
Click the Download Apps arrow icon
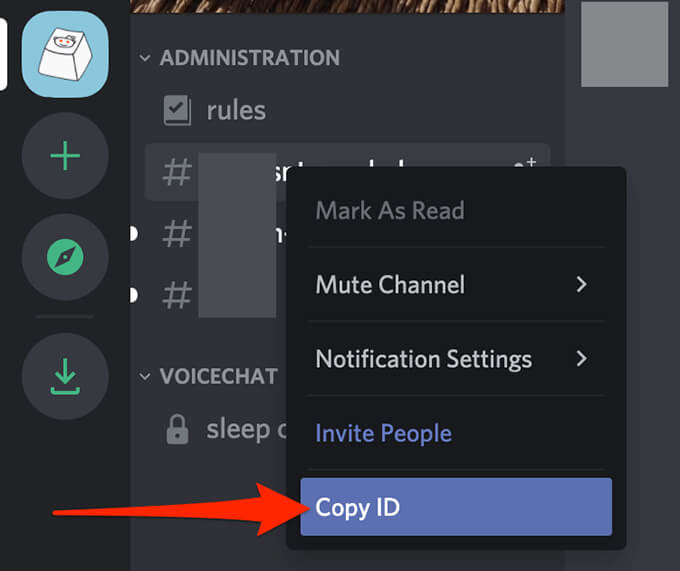pos(65,376)
